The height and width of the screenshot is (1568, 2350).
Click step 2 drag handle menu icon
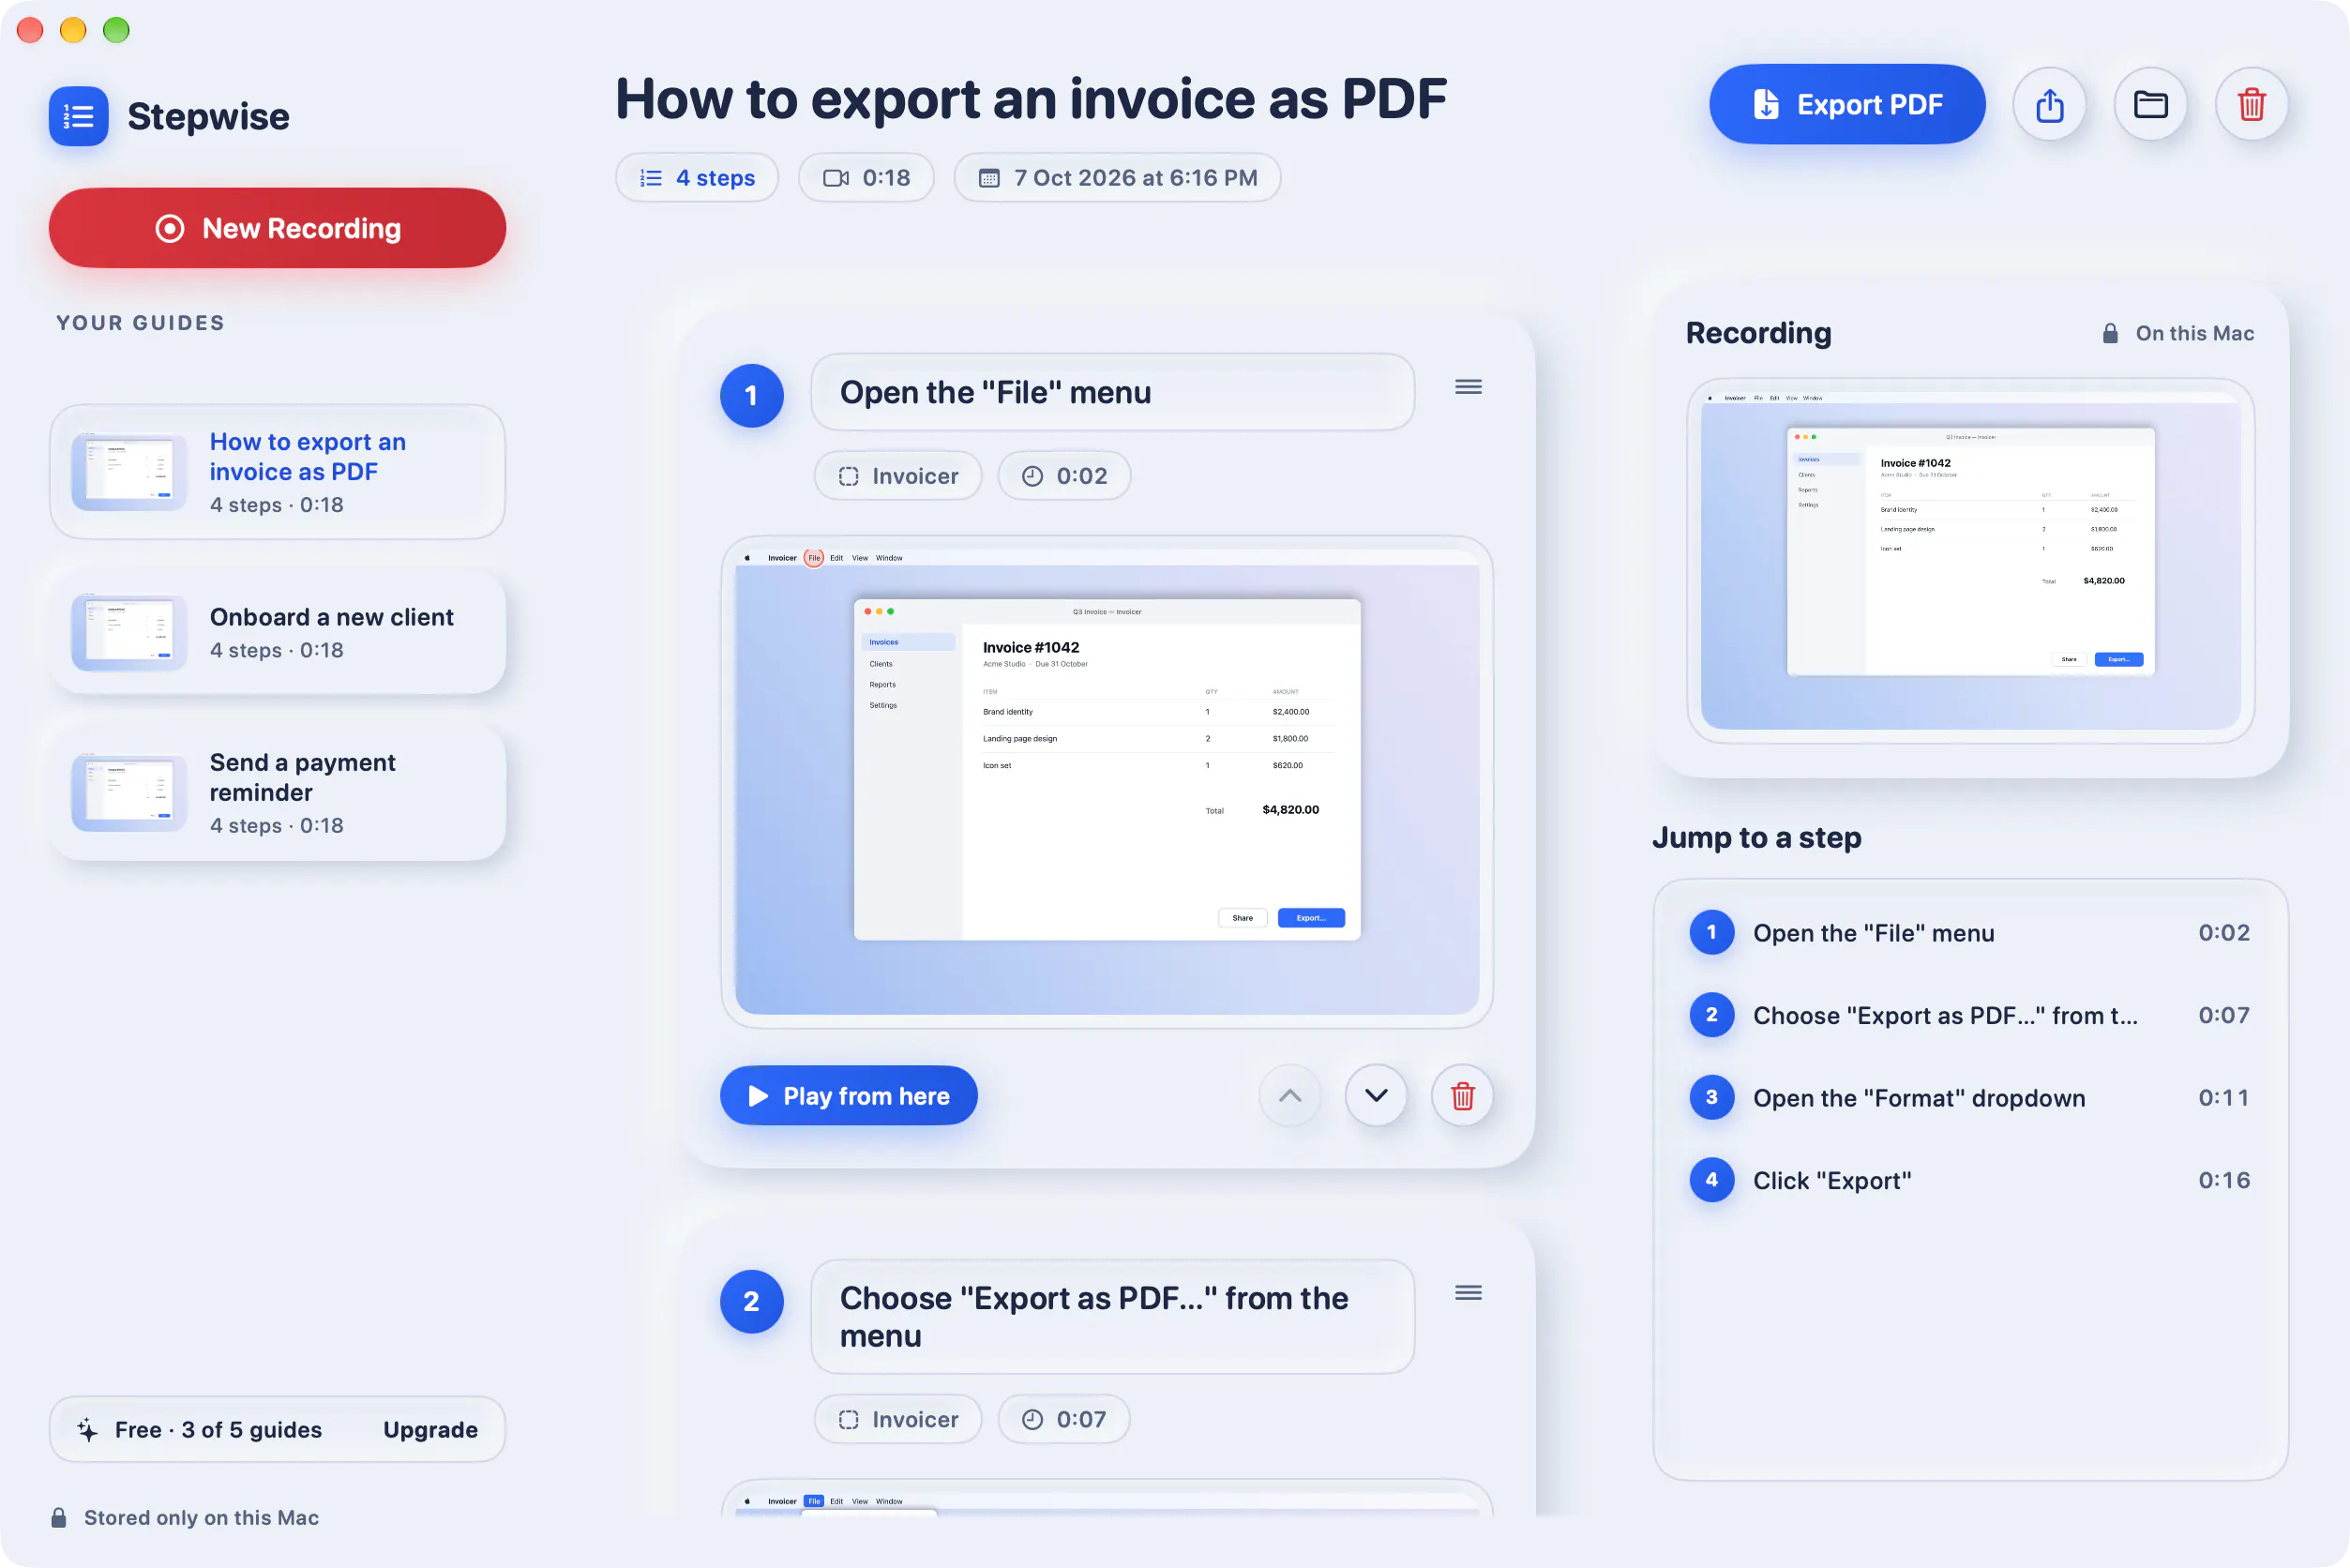tap(1468, 1293)
